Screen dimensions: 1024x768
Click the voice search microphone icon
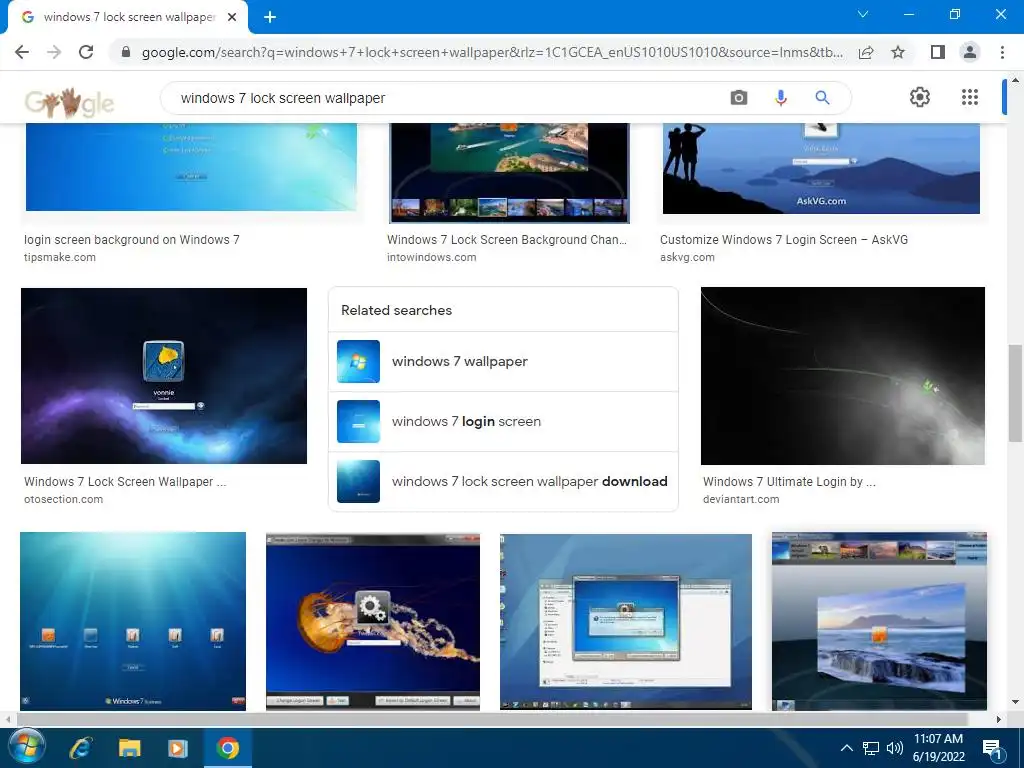(x=780, y=98)
